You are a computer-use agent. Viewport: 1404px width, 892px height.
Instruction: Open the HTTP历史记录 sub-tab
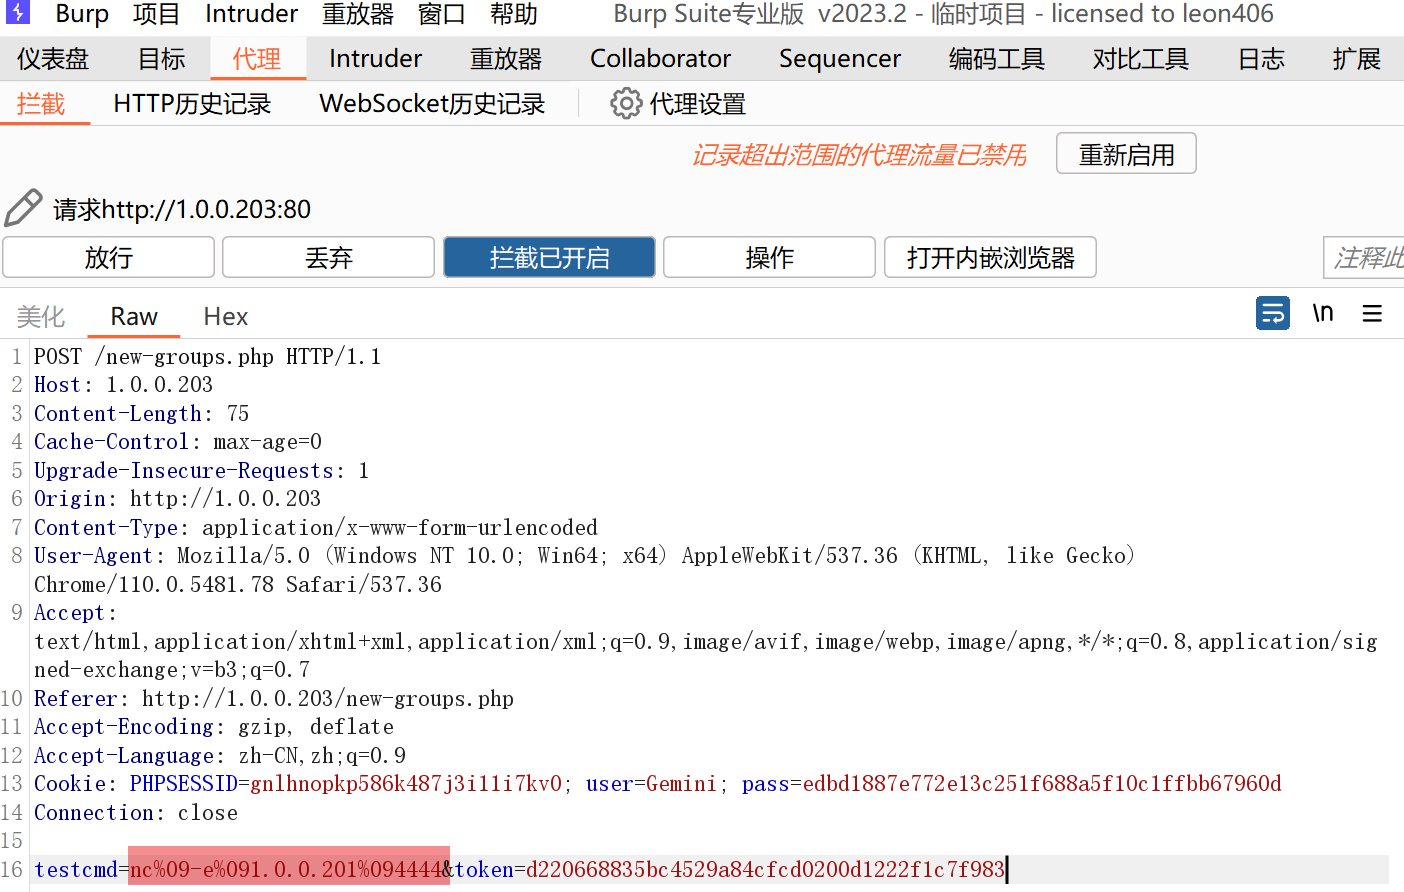pos(192,104)
